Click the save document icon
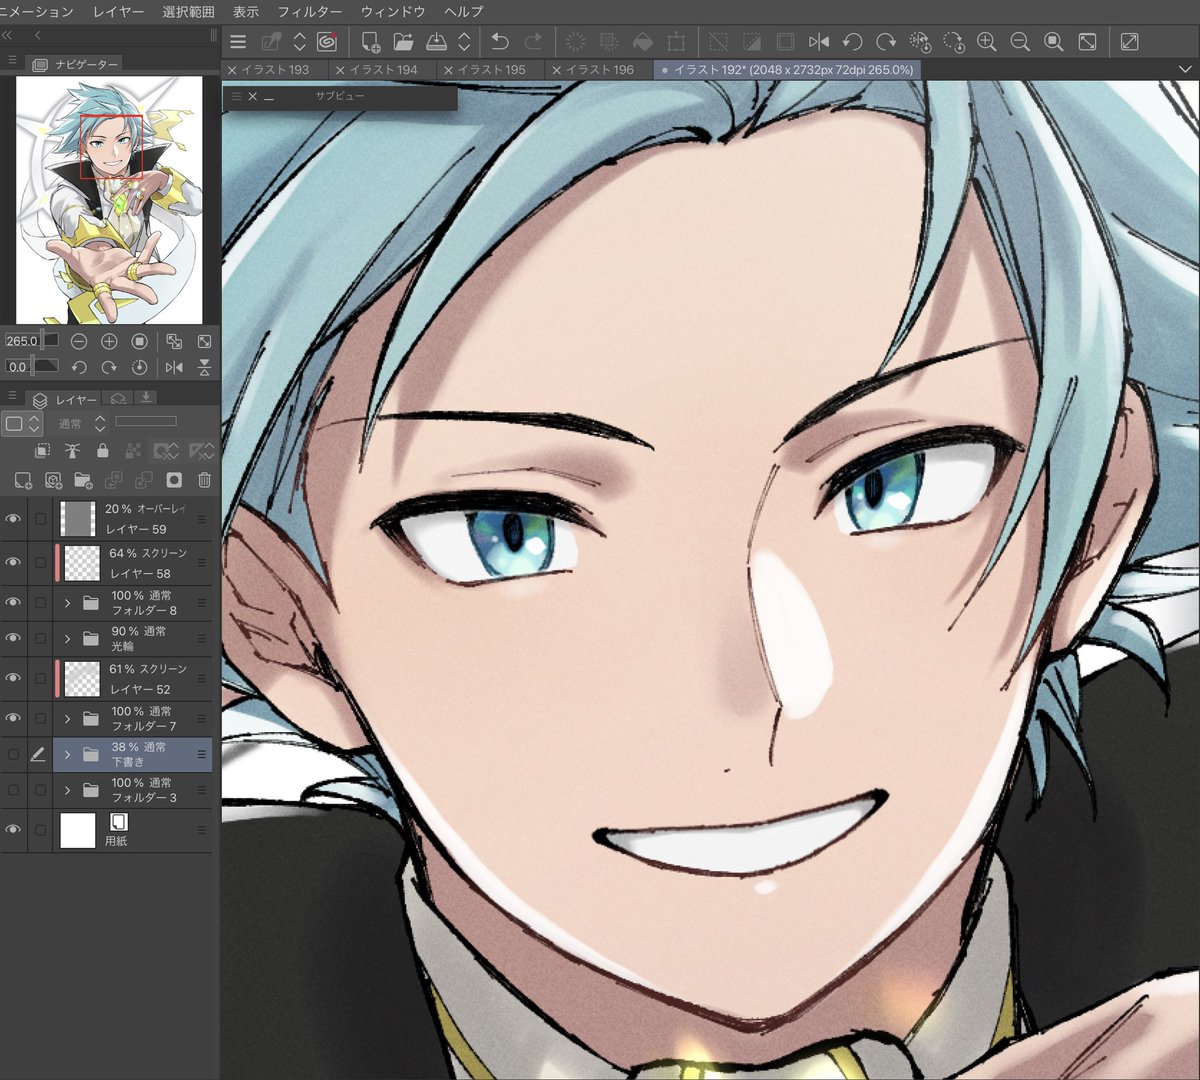Viewport: 1200px width, 1080px height. tap(437, 42)
